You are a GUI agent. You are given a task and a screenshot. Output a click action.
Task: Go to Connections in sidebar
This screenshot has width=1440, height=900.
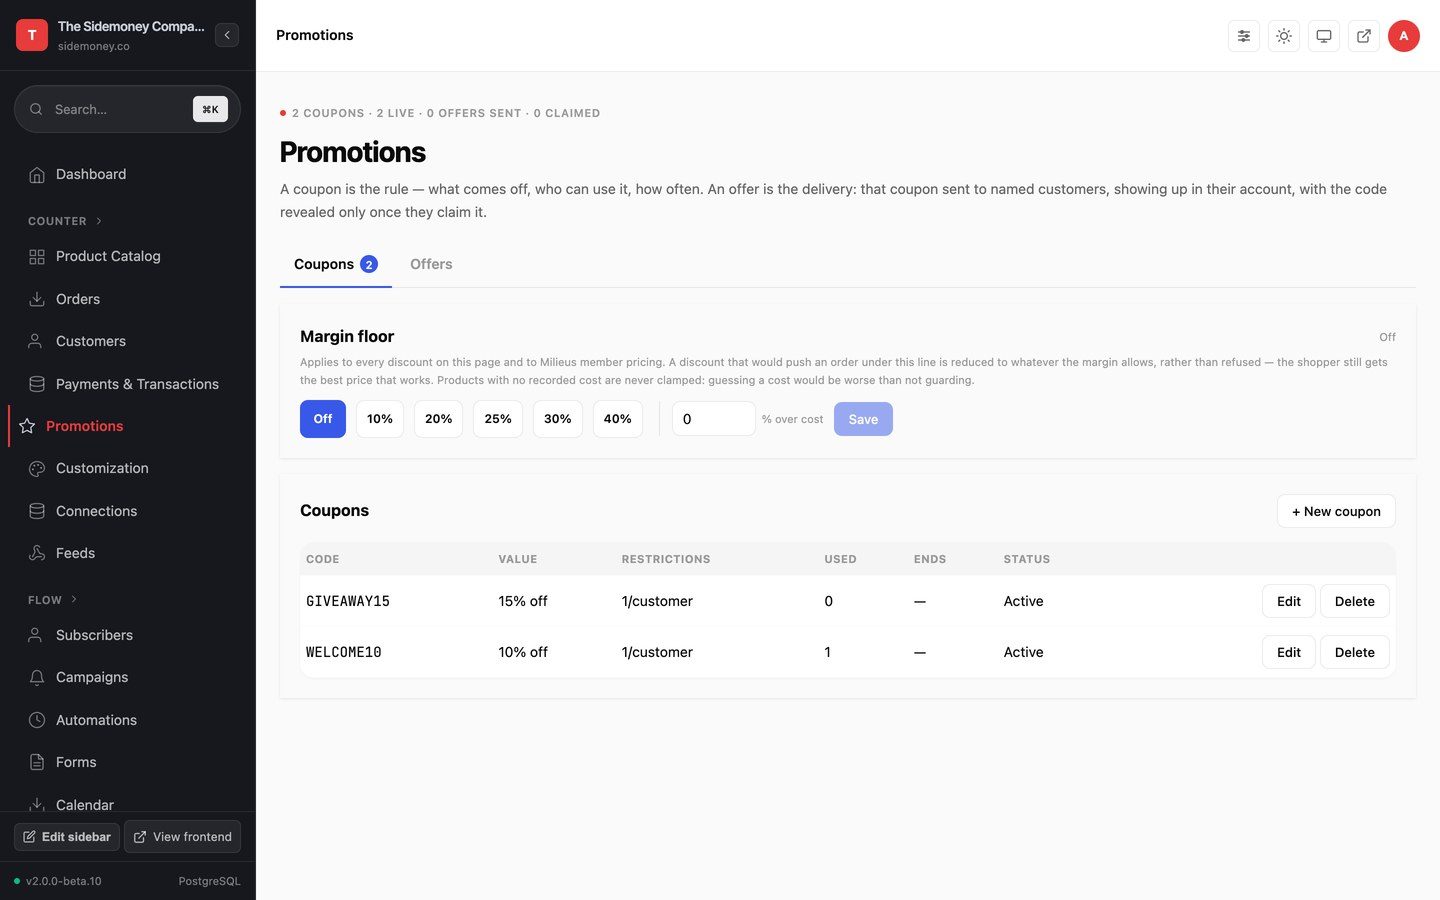pyautogui.click(x=127, y=511)
